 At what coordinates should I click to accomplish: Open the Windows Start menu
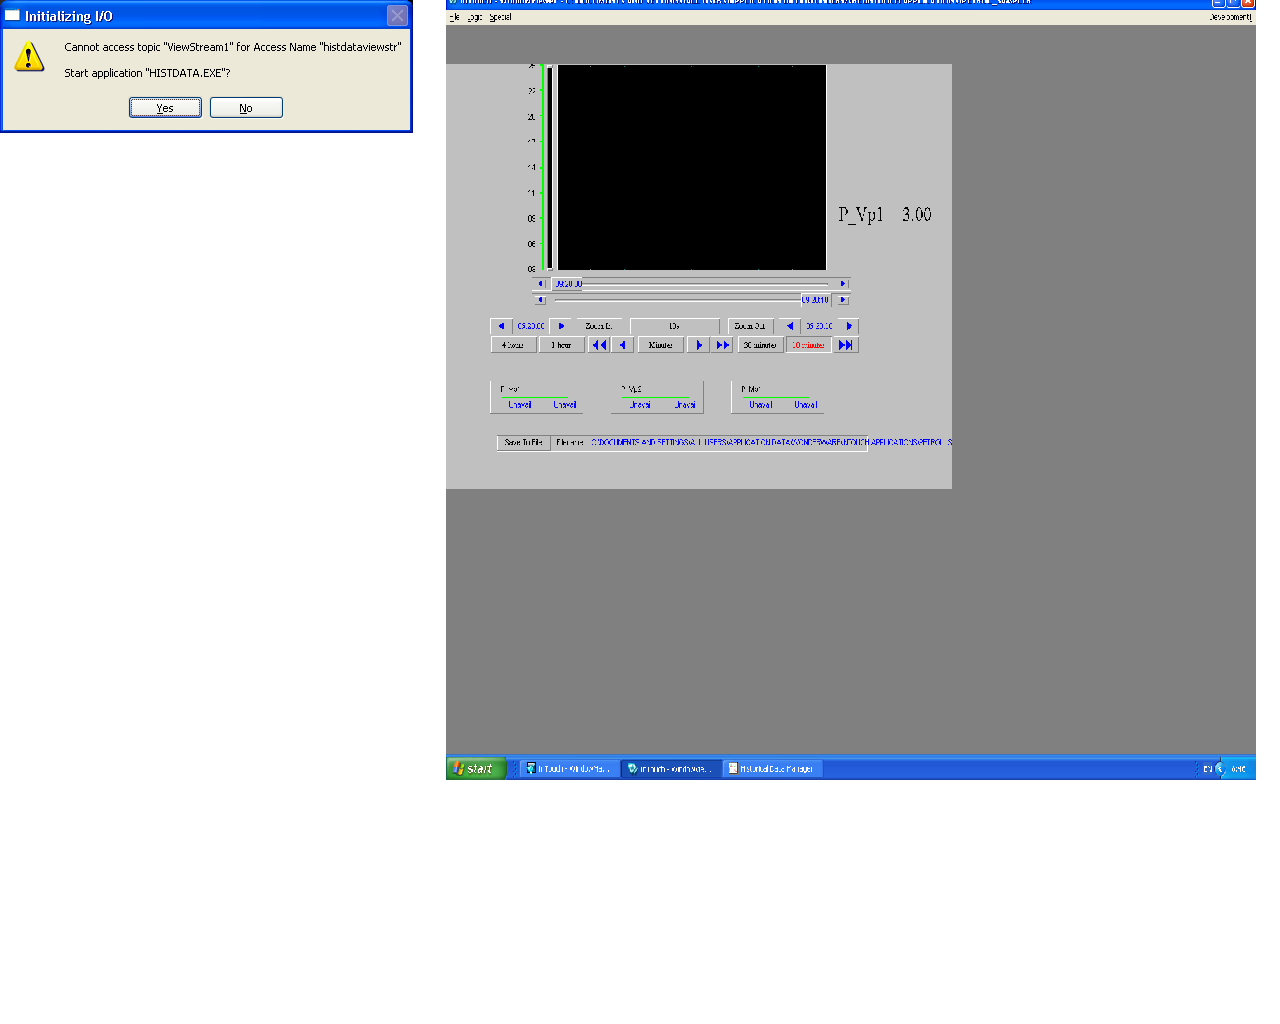coord(475,768)
